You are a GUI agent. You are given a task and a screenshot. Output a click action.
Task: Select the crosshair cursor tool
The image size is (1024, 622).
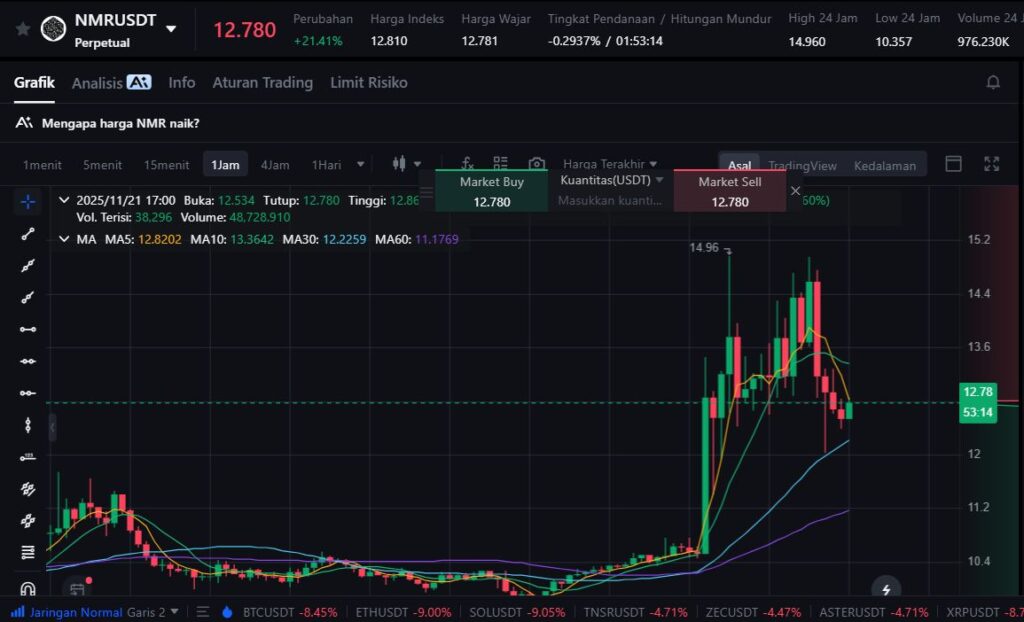tap(28, 202)
